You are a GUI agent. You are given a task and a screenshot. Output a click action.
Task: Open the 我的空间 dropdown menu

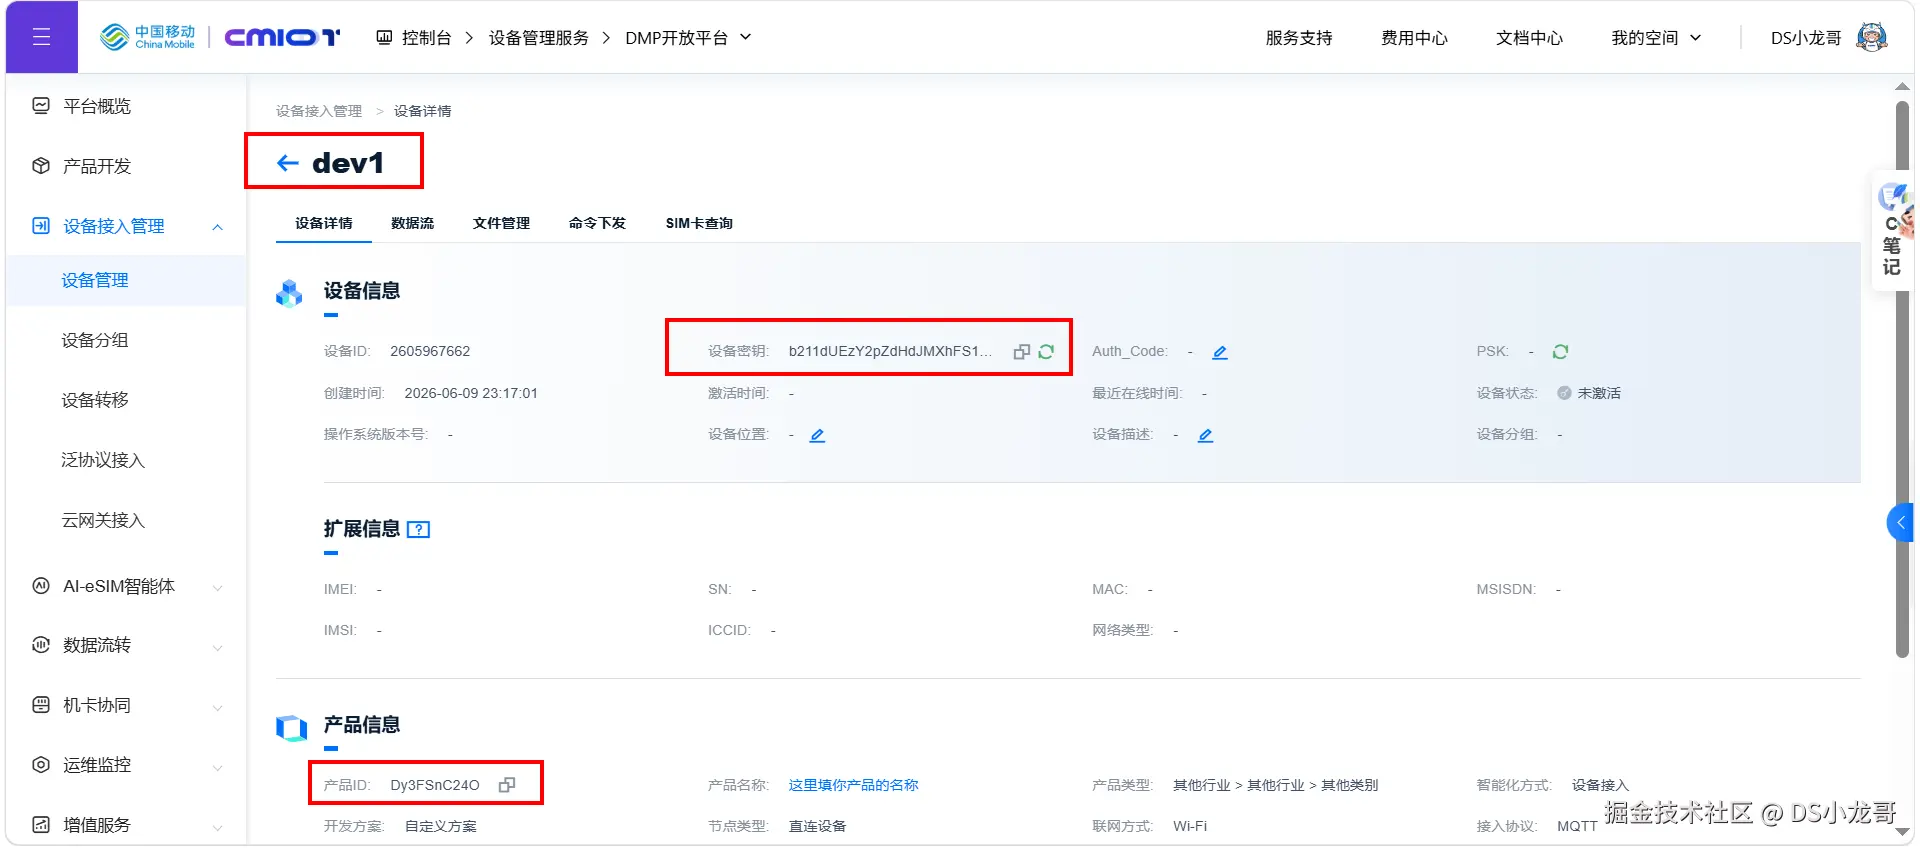point(1695,38)
